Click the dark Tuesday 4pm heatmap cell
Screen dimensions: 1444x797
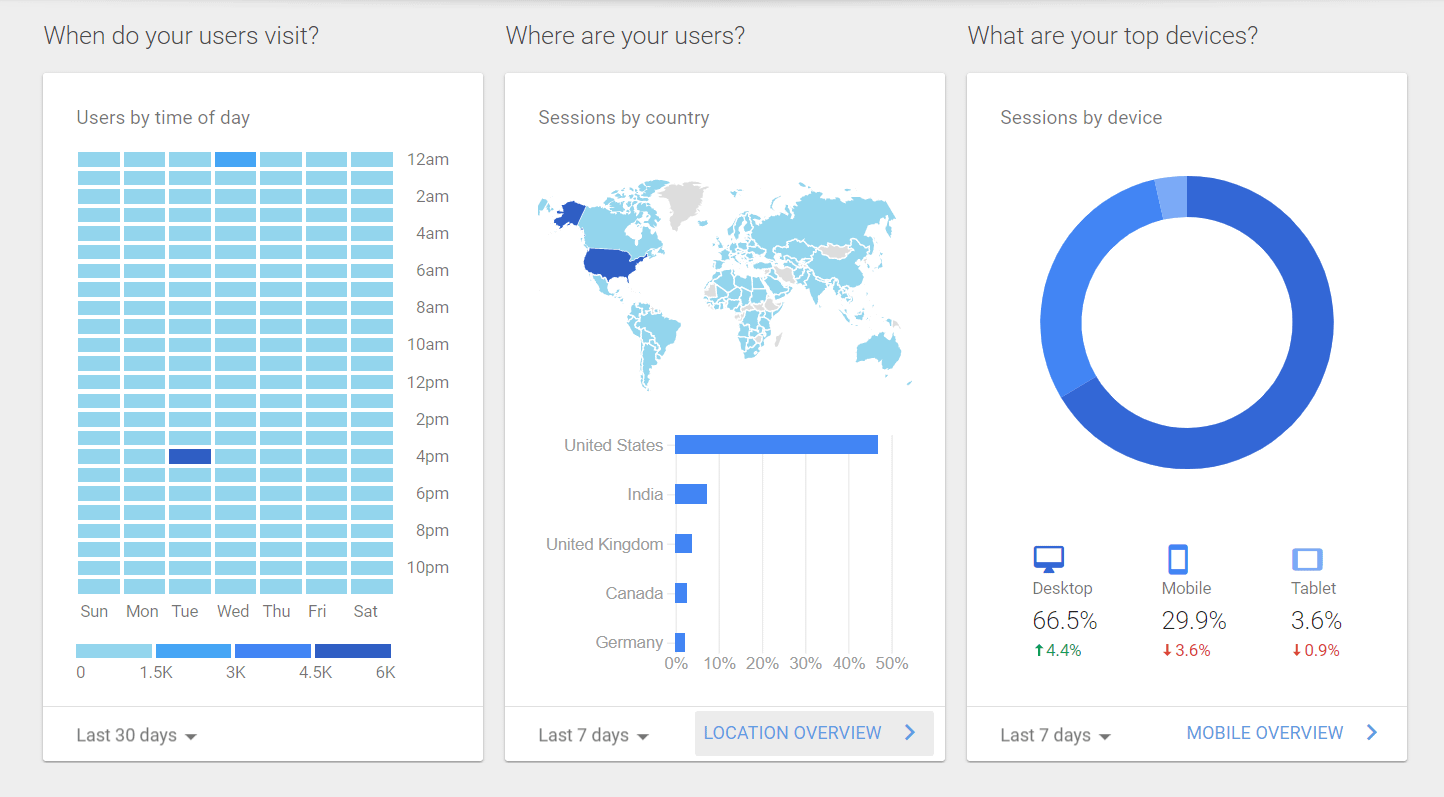(190, 457)
